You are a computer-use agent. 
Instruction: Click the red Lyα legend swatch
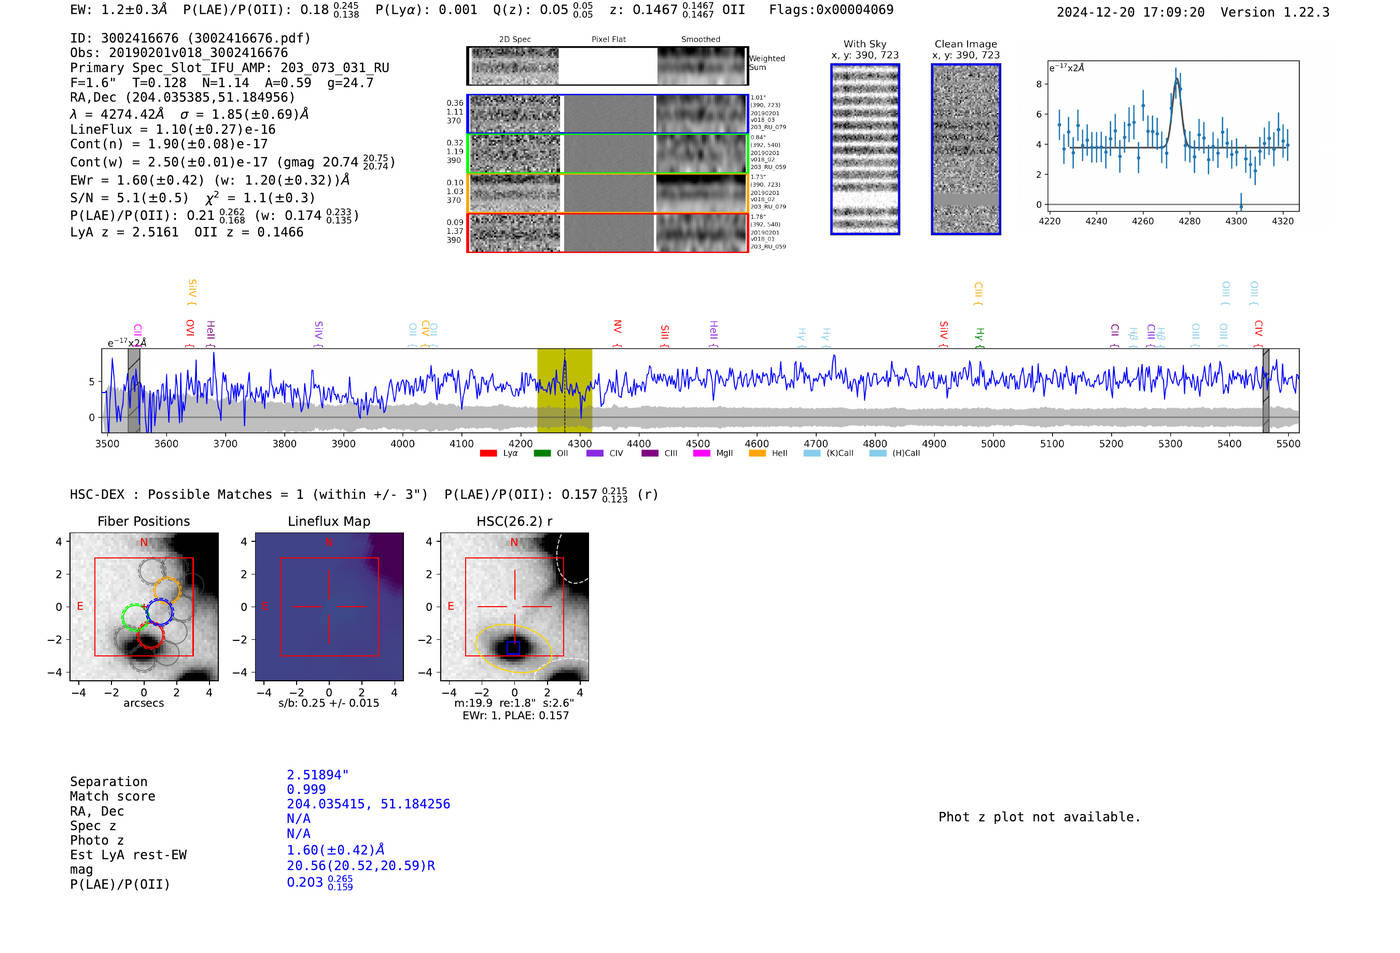(x=488, y=453)
